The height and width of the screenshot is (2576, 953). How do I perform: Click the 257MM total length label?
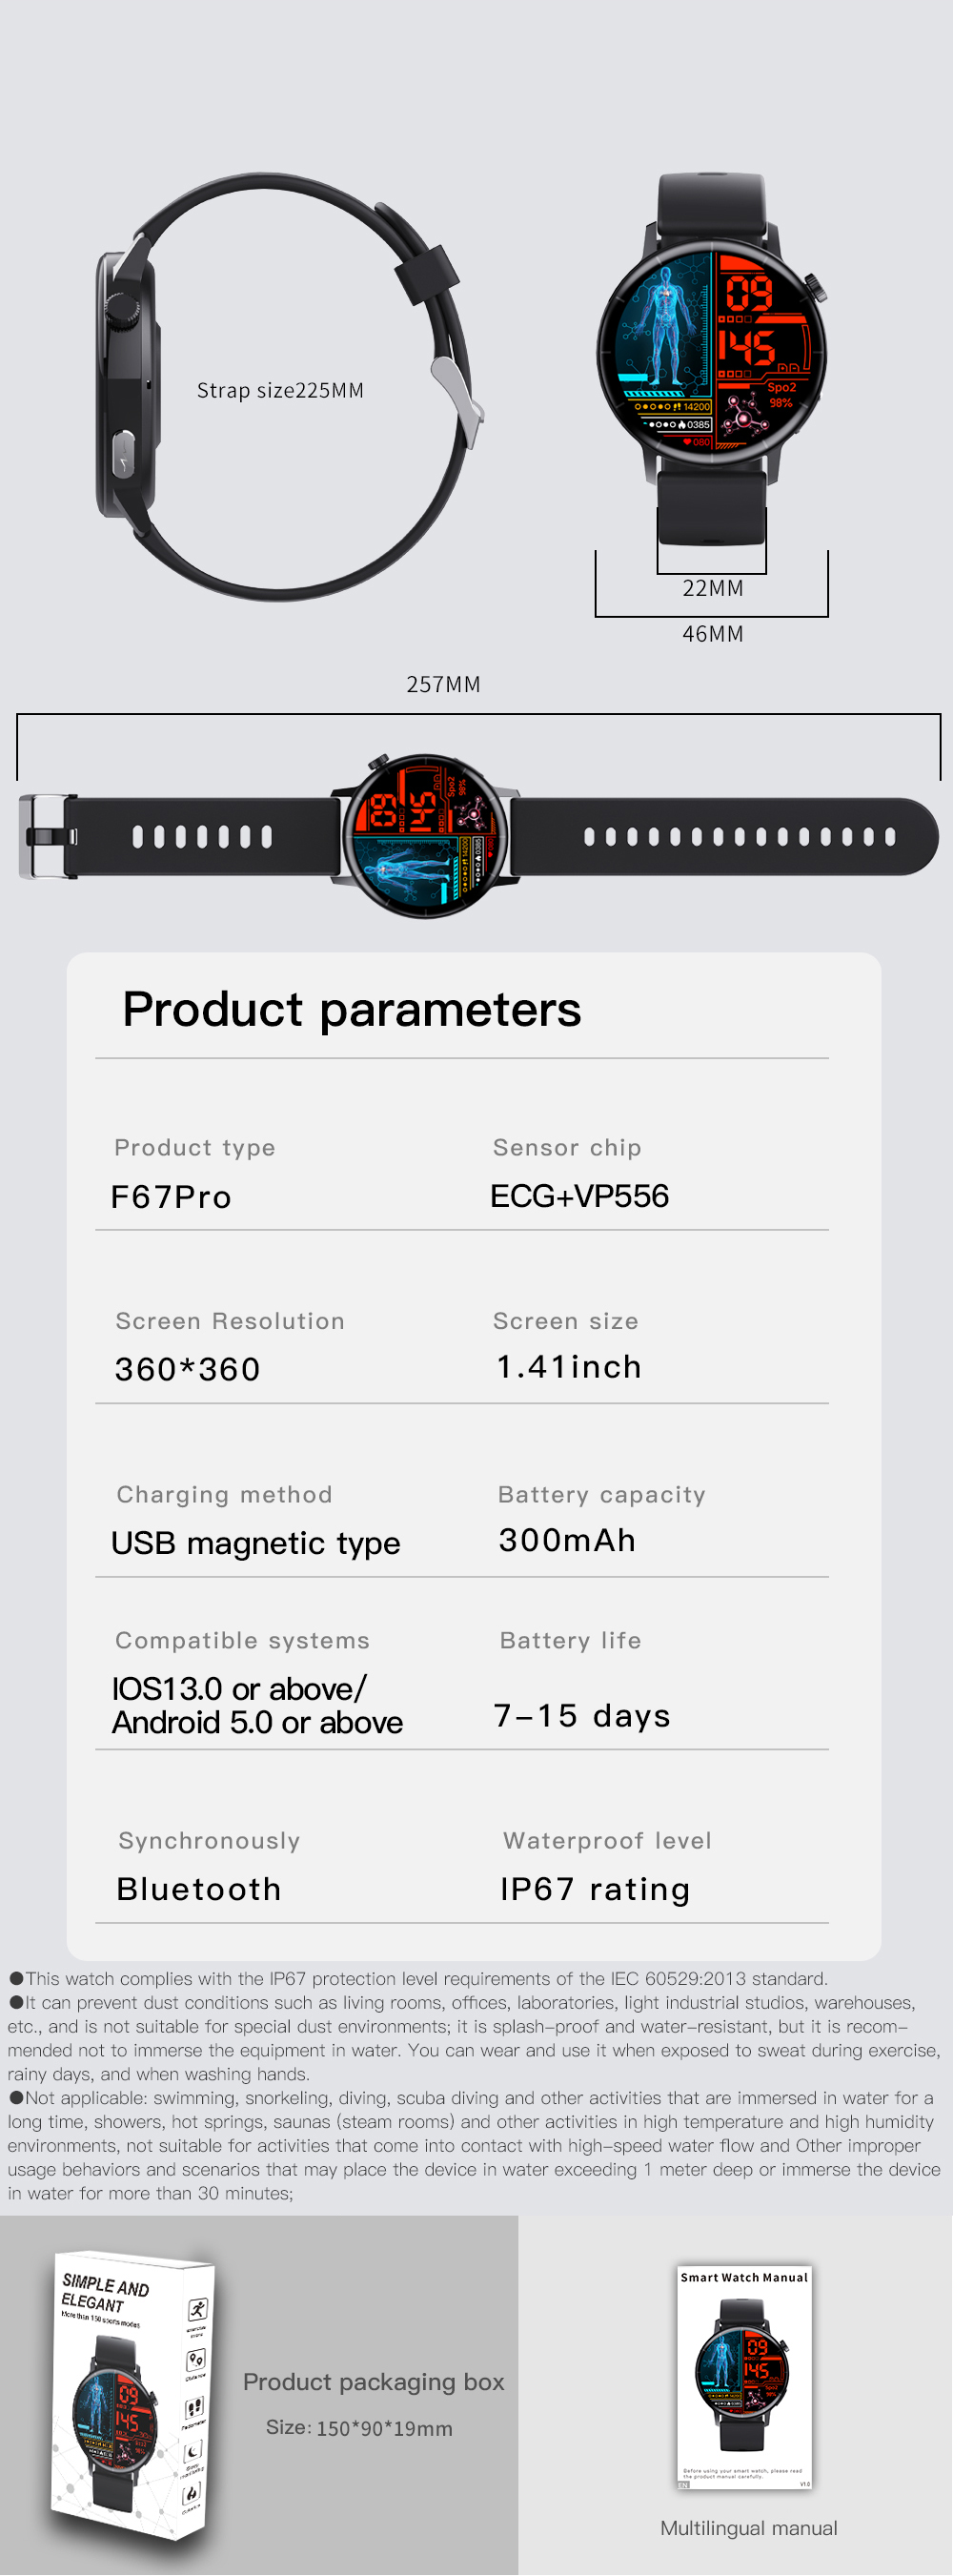tap(443, 685)
